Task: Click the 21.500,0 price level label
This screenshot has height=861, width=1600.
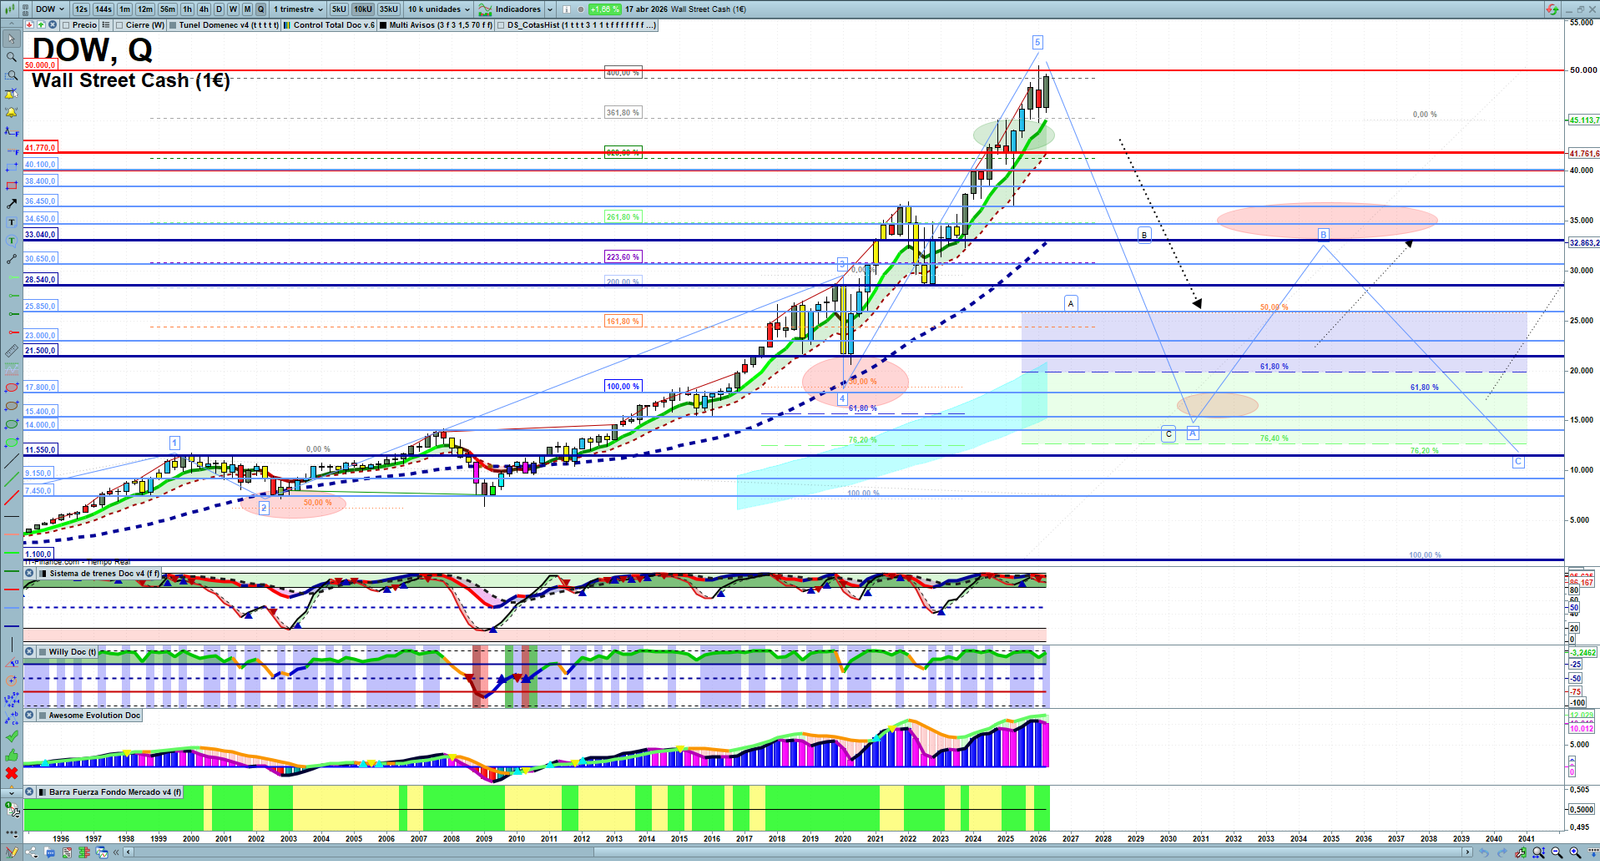Action: click(40, 351)
